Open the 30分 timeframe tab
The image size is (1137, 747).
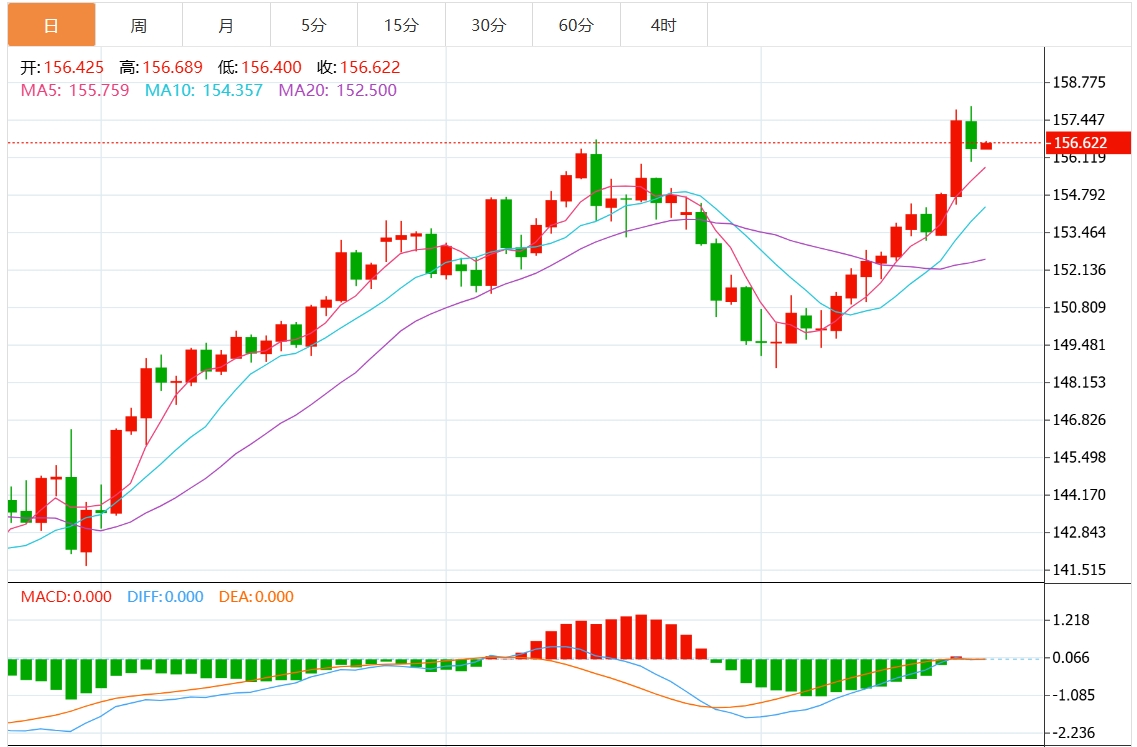point(489,25)
